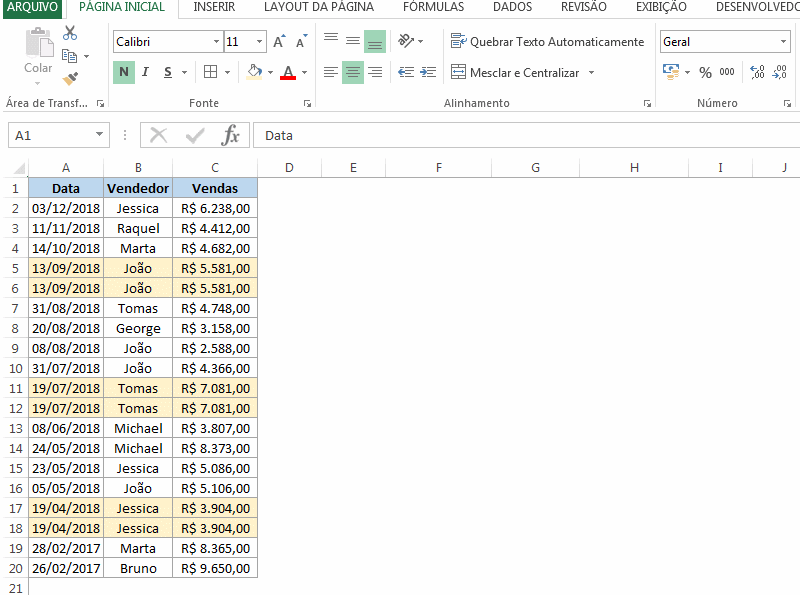
Task: Click Quebrar Texto Automaticamente button
Action: click(x=547, y=42)
